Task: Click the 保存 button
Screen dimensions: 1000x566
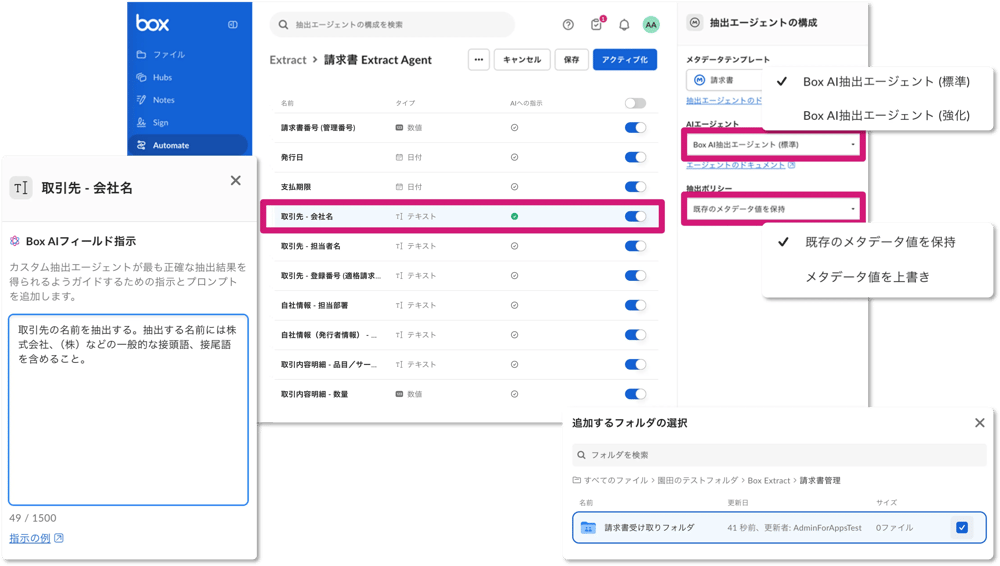Action: (571, 60)
